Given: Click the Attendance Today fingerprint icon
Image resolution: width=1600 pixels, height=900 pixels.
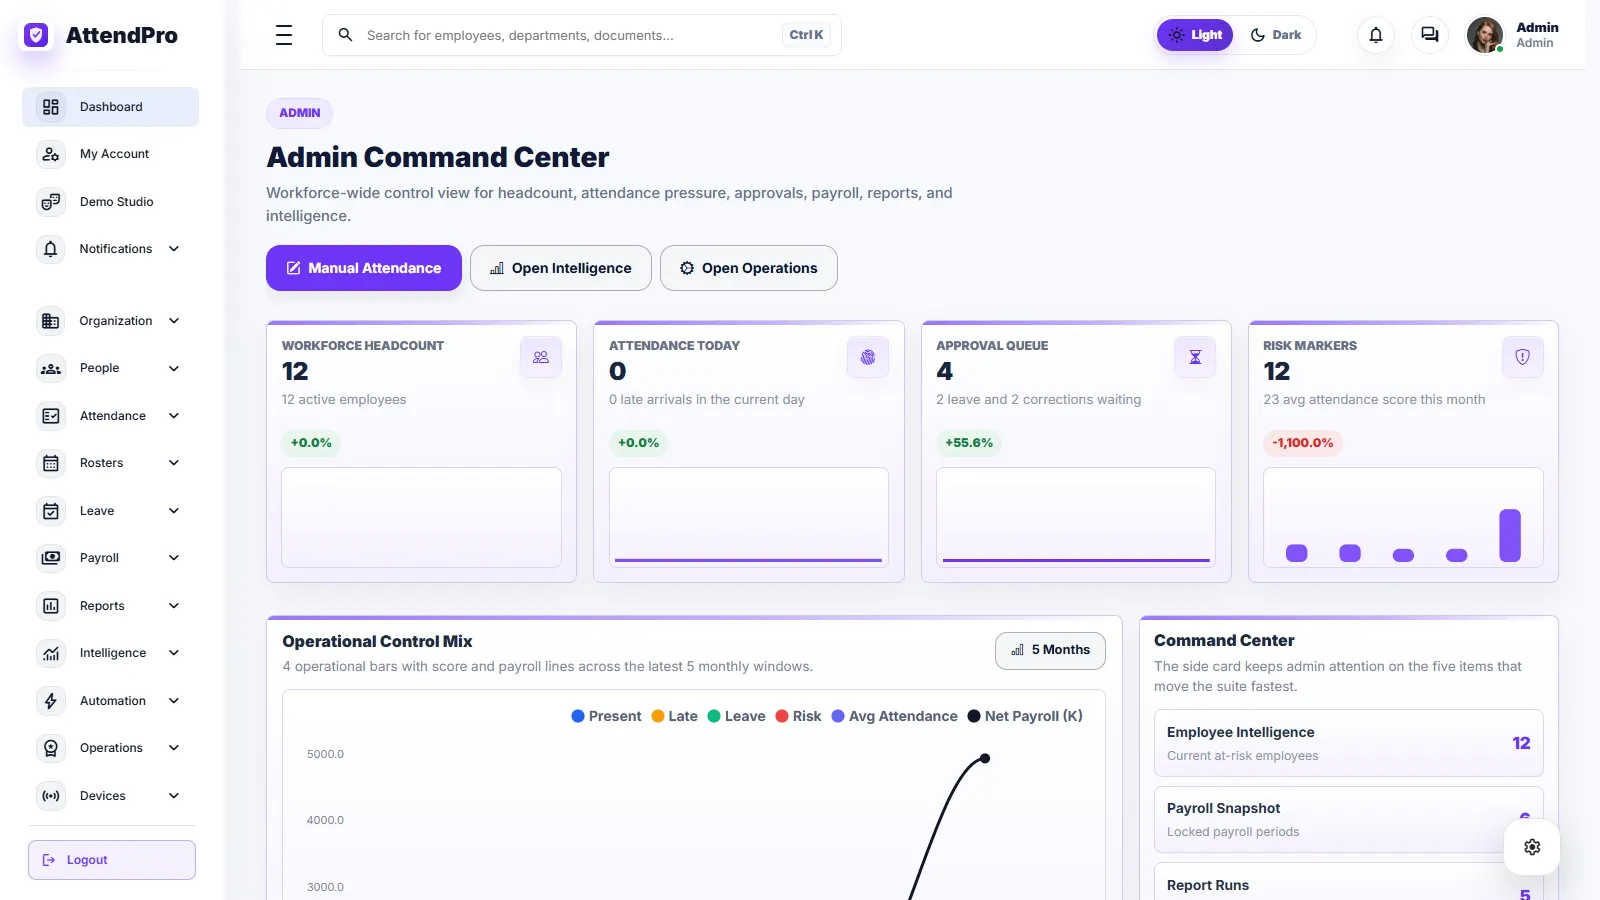Looking at the screenshot, I should point(868,357).
